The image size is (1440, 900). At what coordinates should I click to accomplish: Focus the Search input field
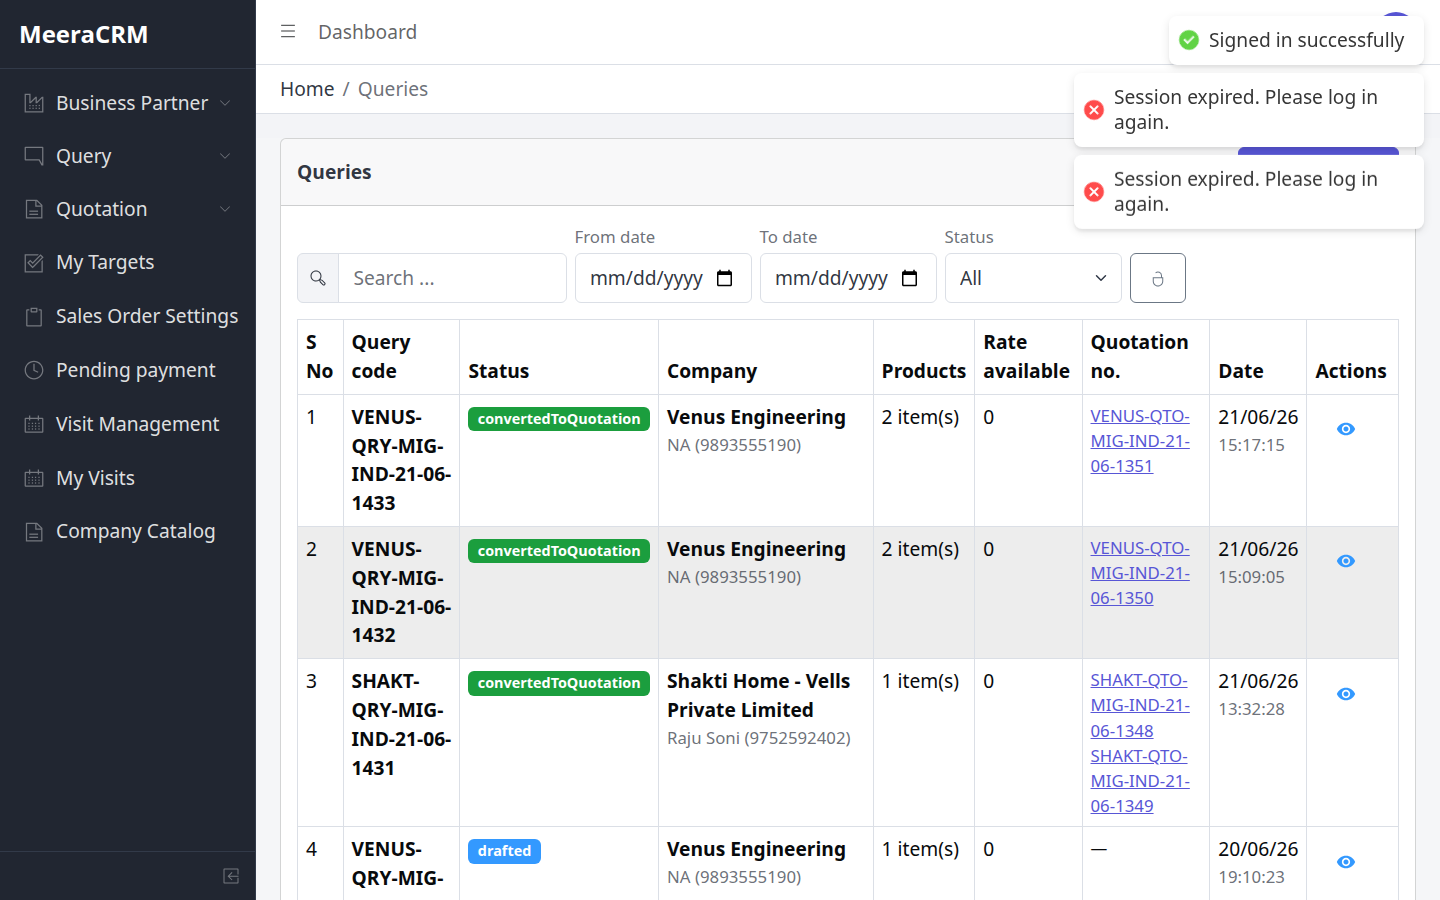coord(452,278)
